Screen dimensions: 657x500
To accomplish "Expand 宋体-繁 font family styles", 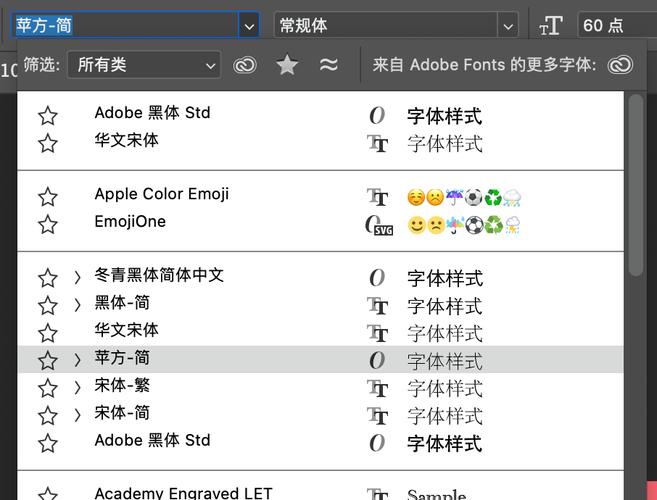I will [77, 388].
